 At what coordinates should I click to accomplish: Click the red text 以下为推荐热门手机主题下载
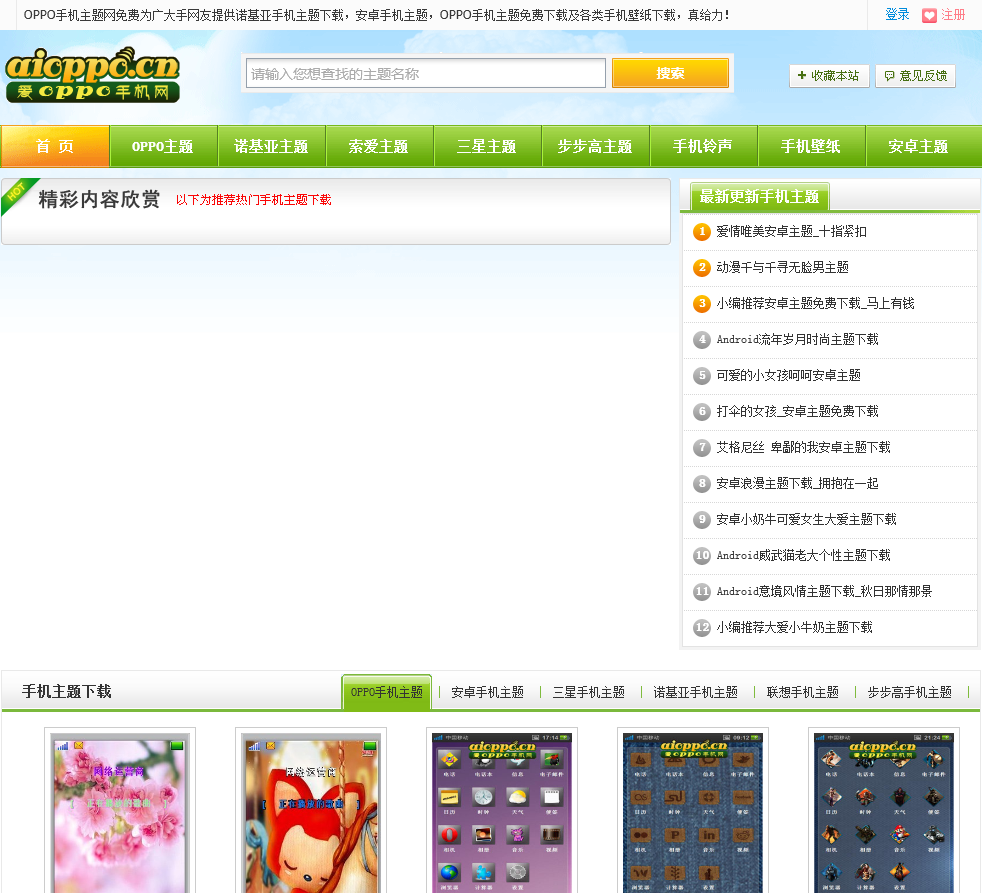254,200
